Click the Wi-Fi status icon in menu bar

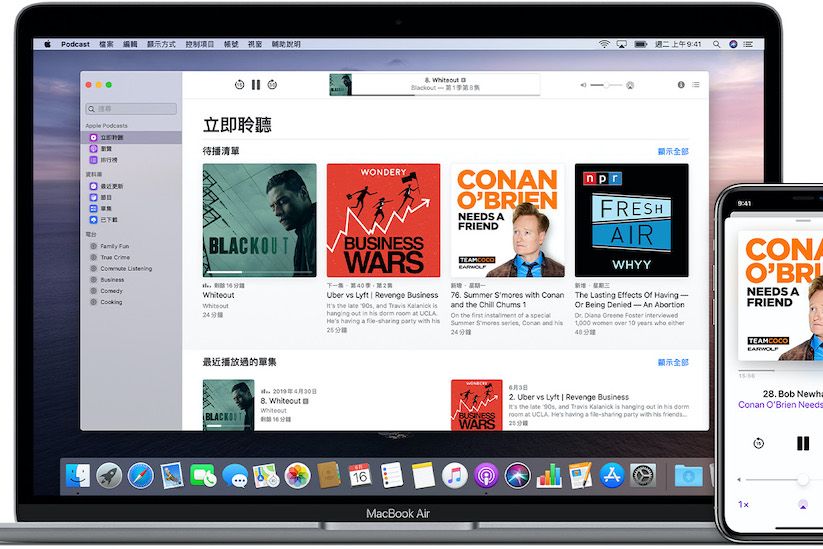point(604,45)
